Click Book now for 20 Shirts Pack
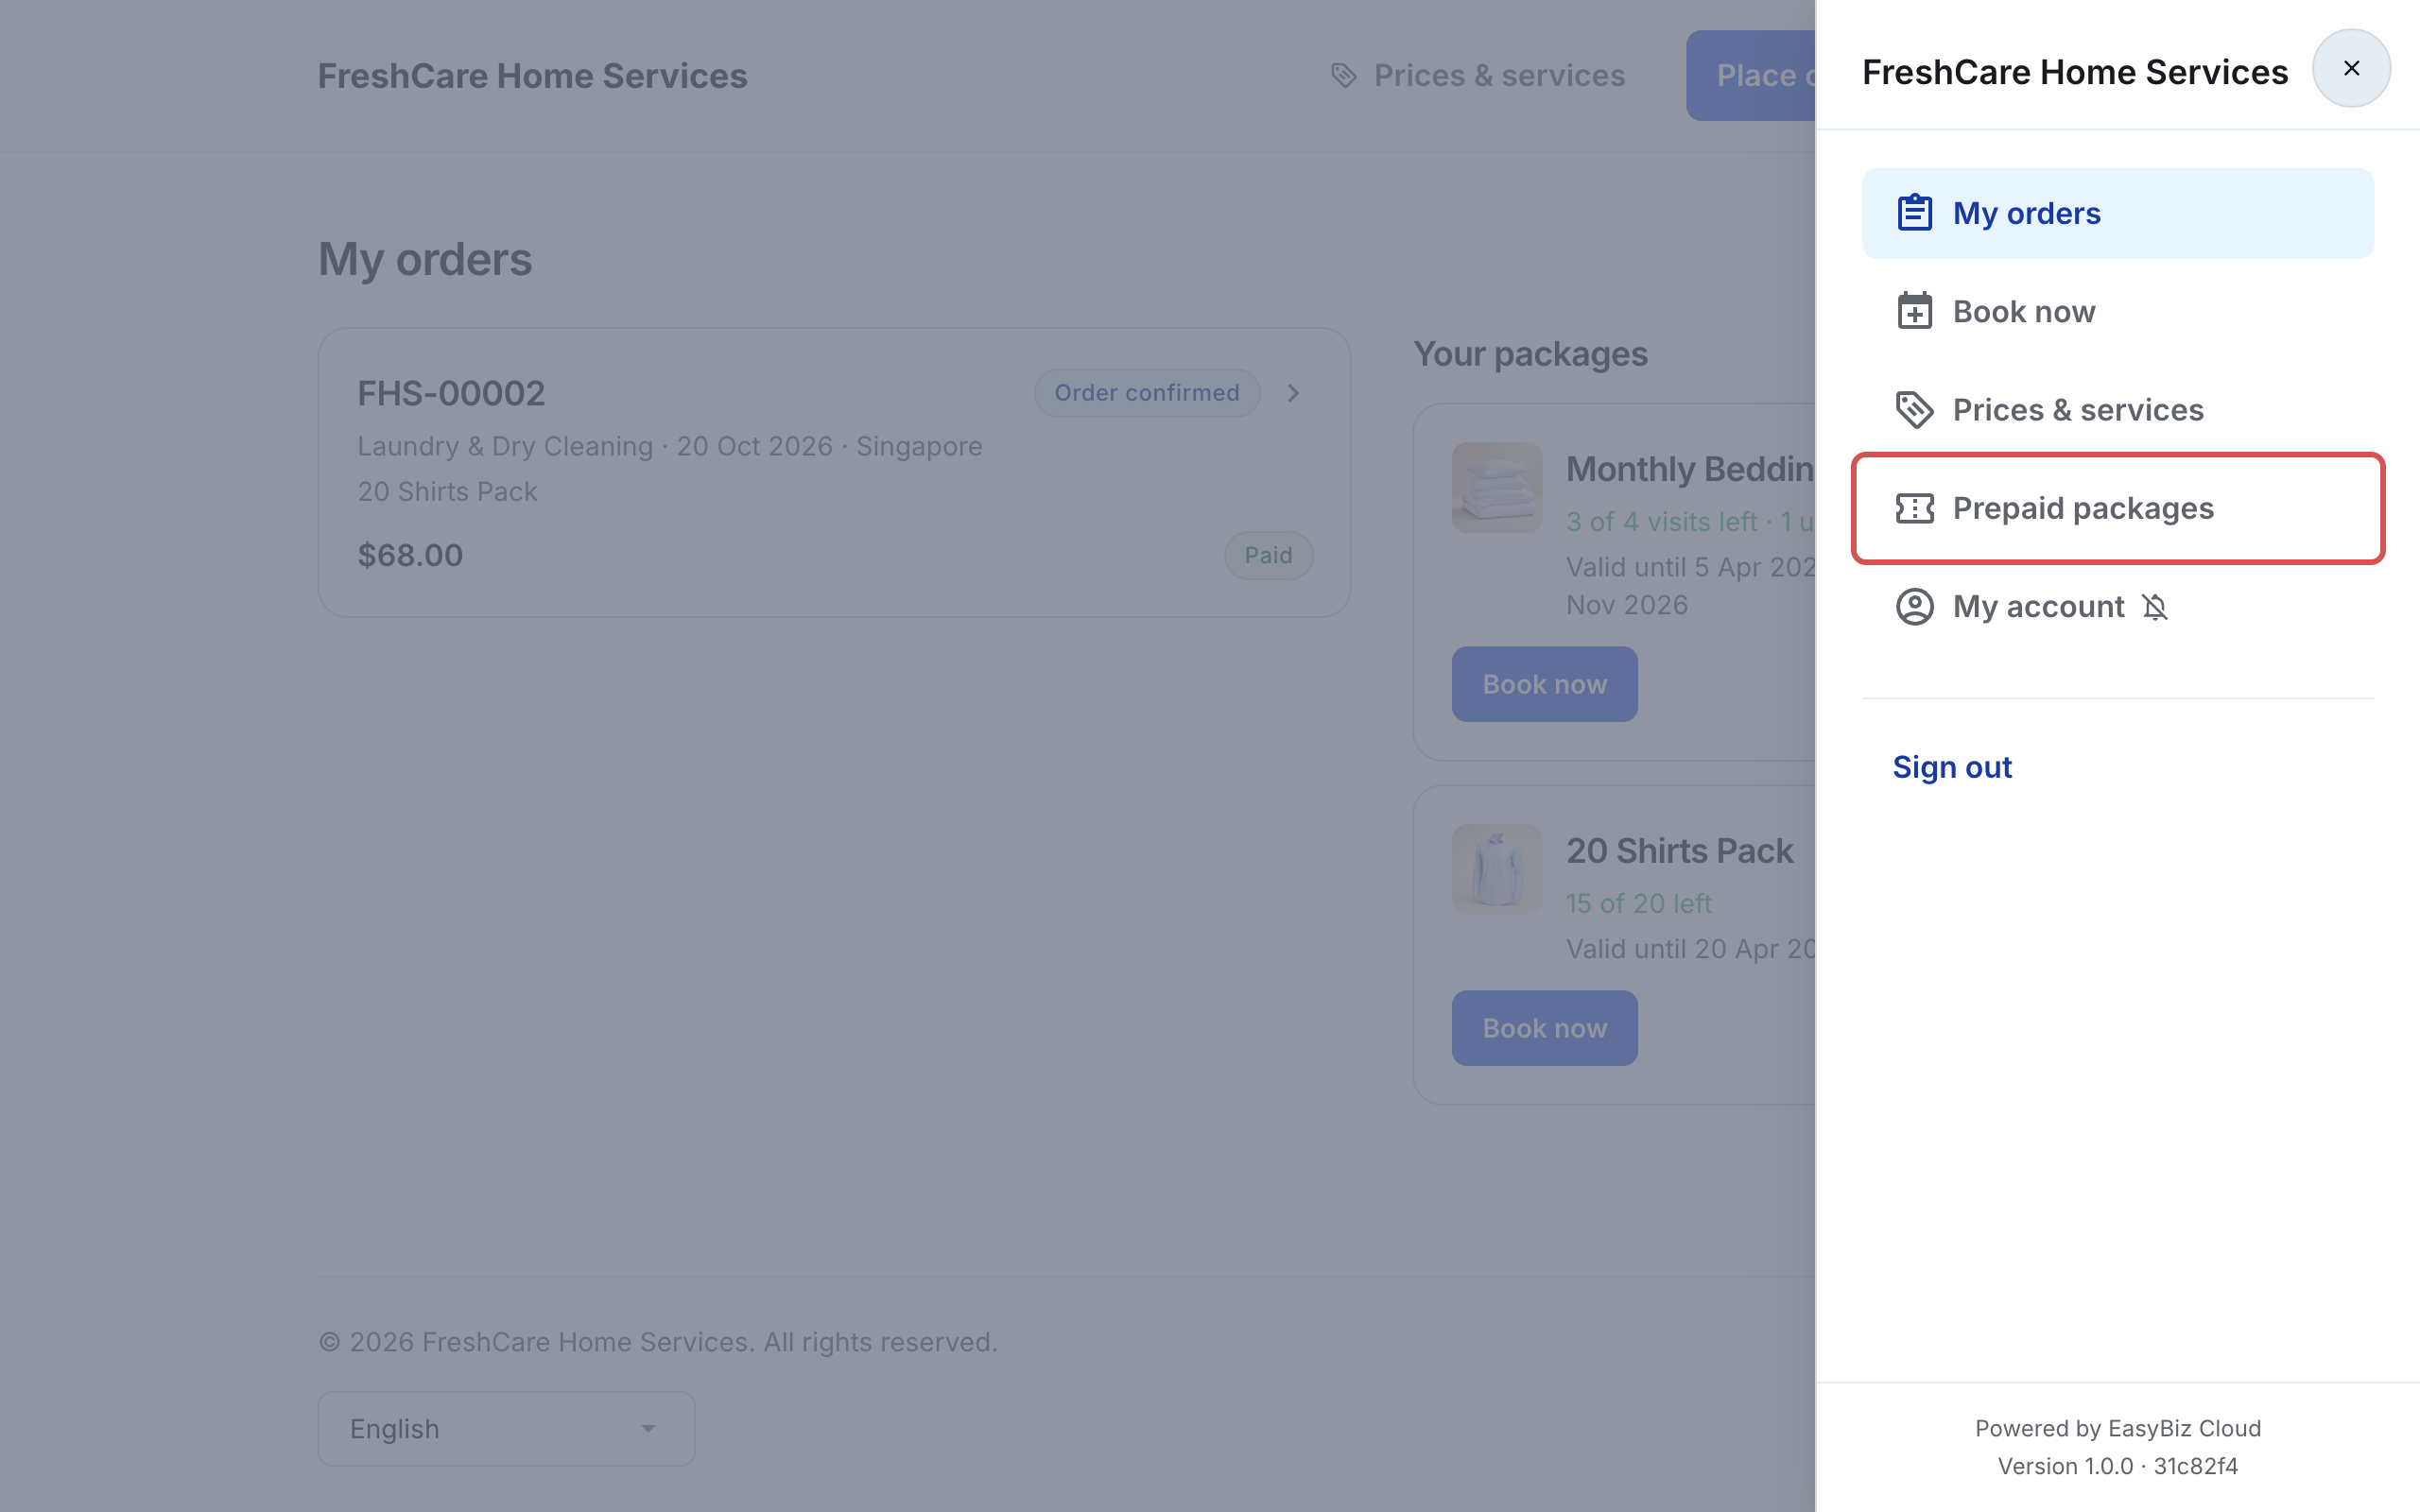This screenshot has height=1512, width=2420. pos(1544,1028)
